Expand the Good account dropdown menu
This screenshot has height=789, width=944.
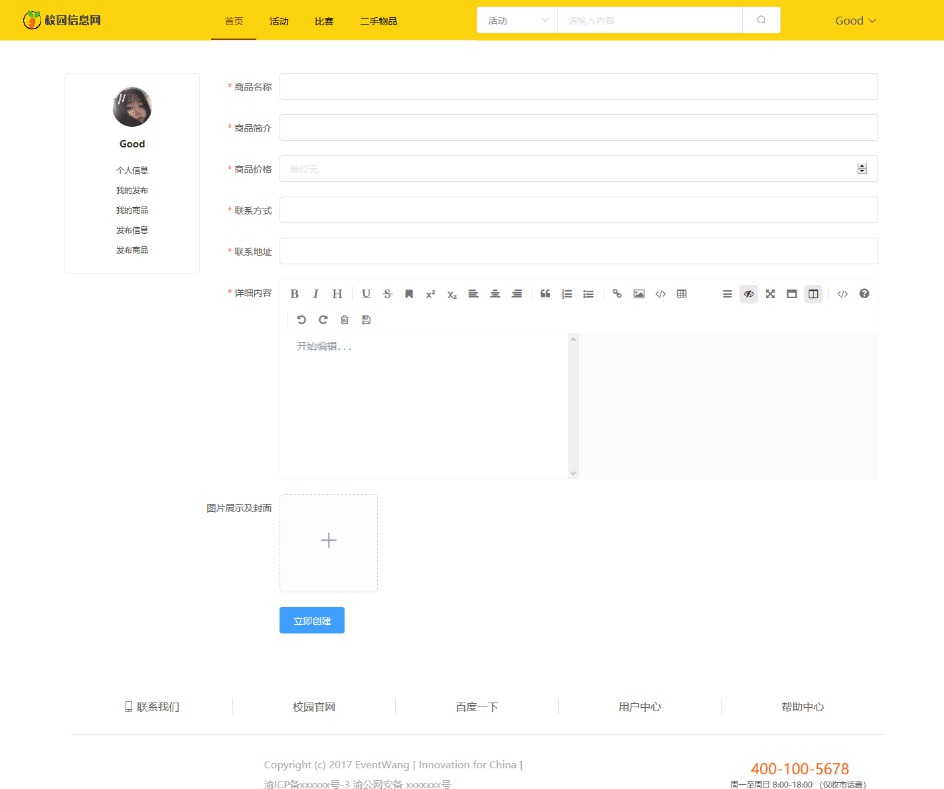[x=855, y=19]
